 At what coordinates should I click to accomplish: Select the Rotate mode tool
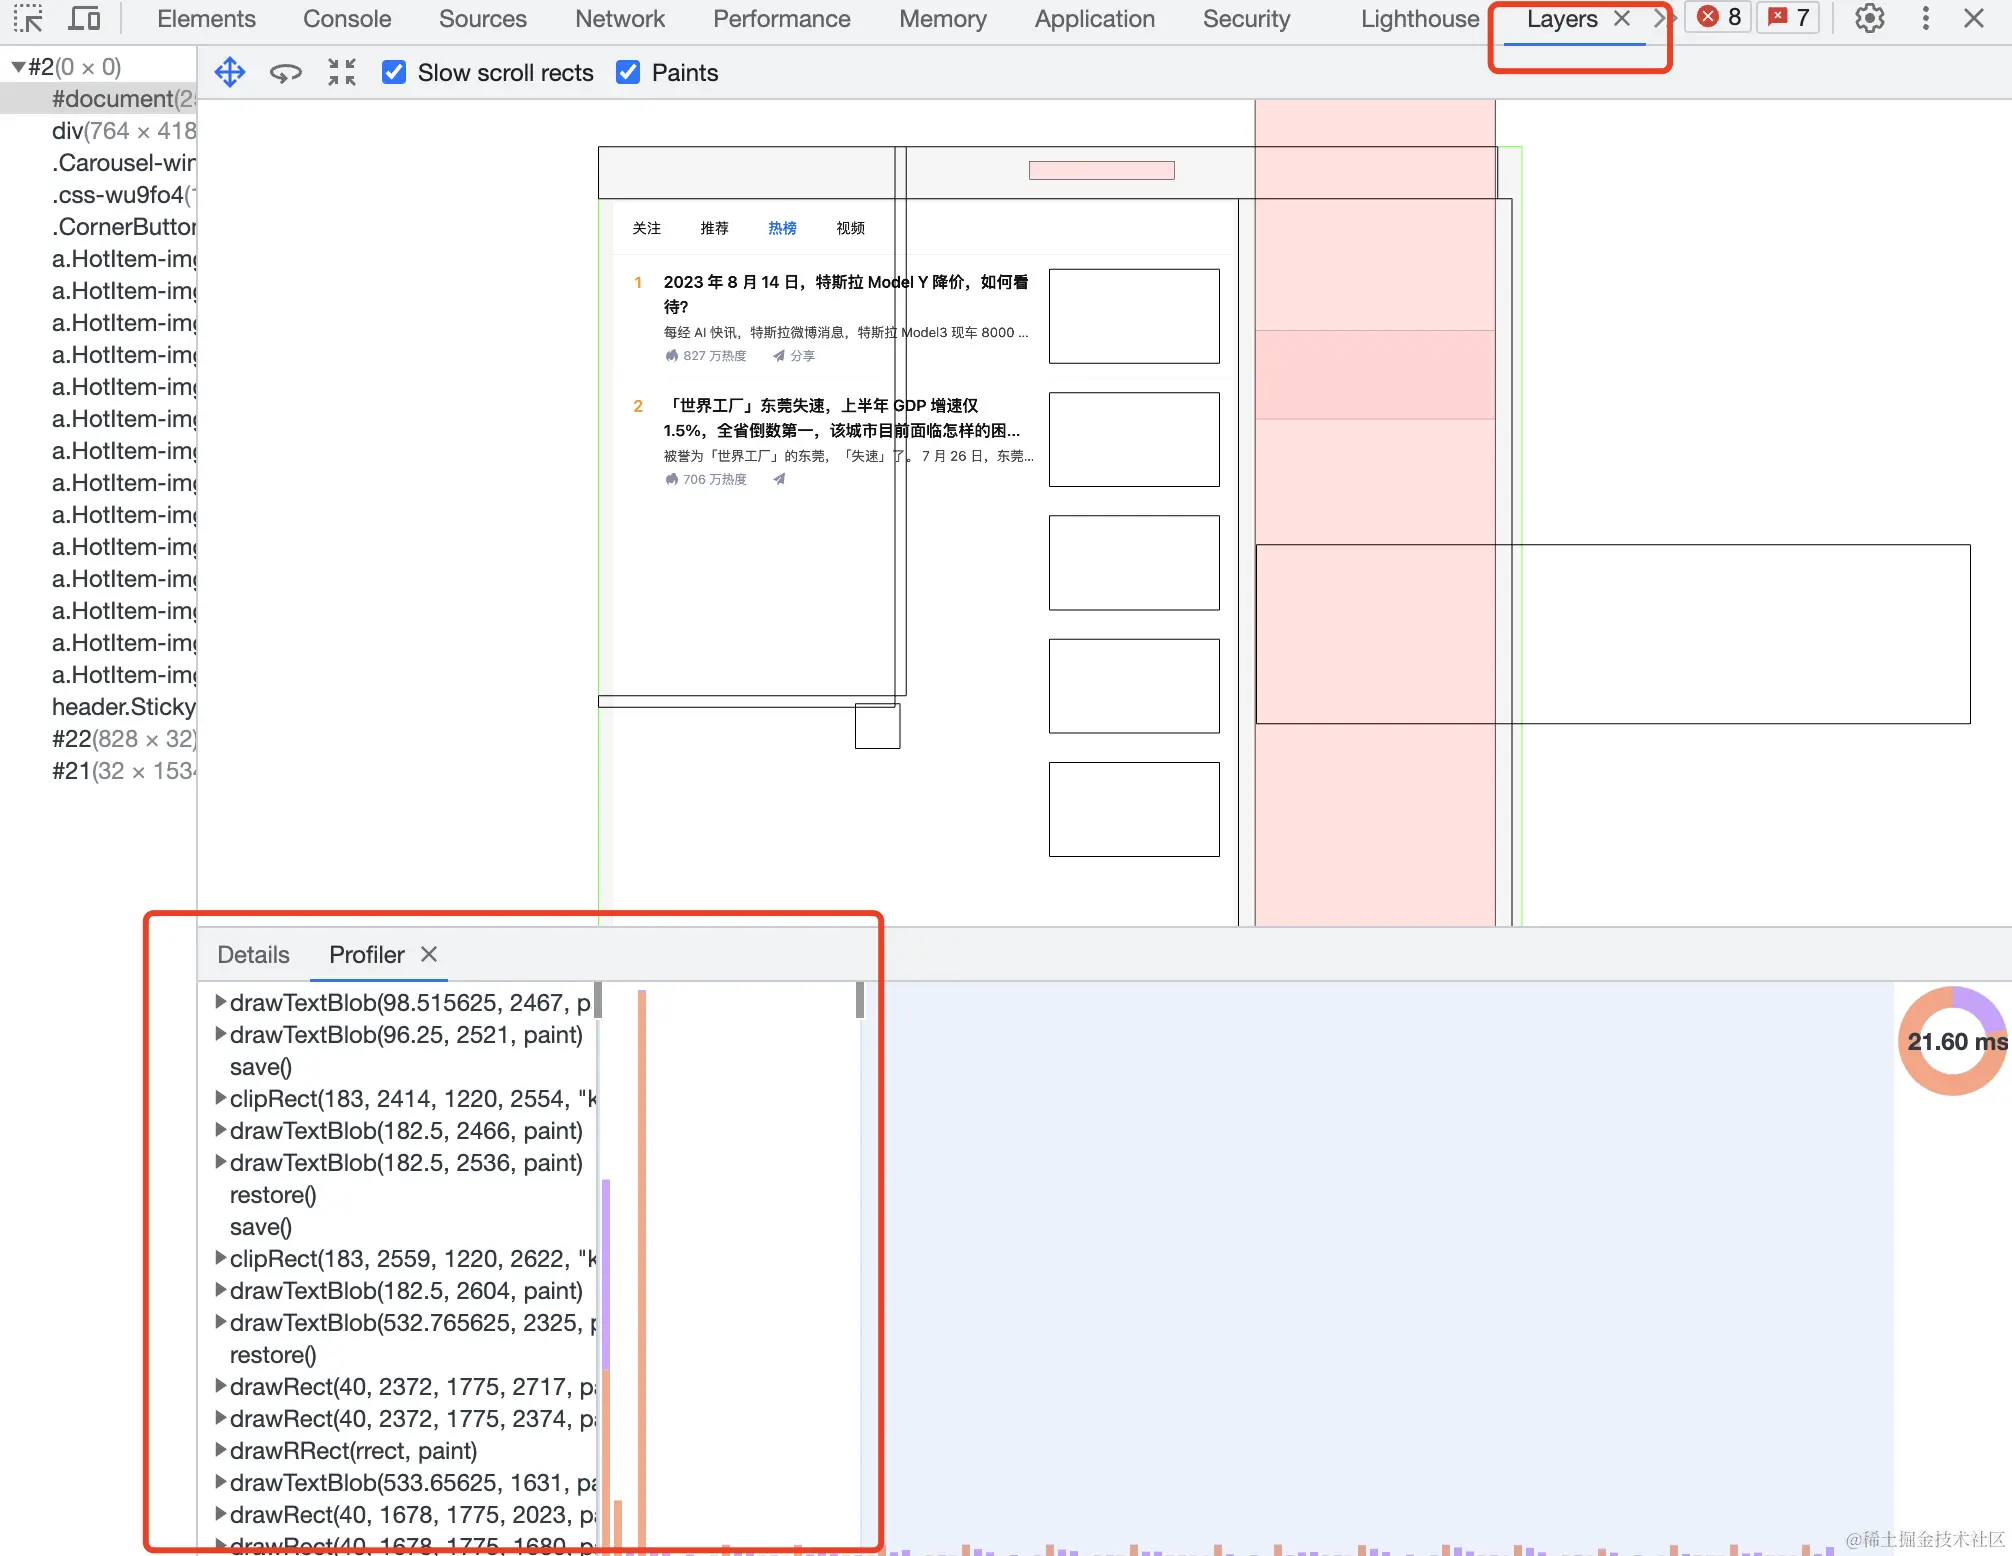pyautogui.click(x=286, y=72)
